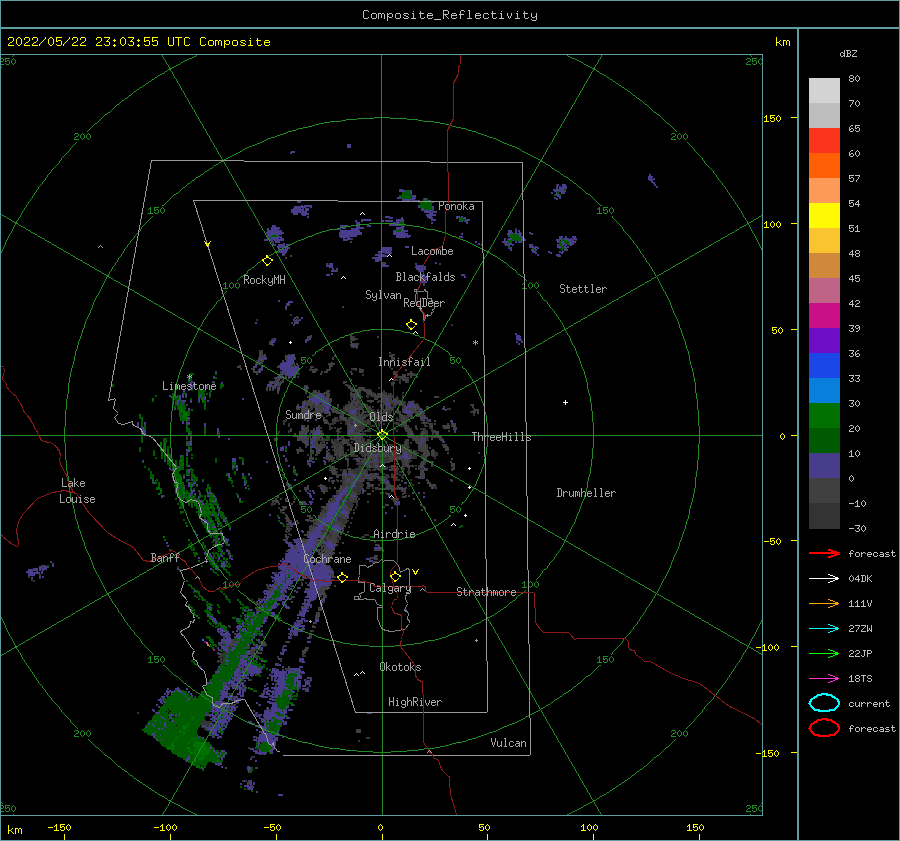Image resolution: width=900 pixels, height=841 pixels.
Task: Click the yellow diamond marker south of RedDeer
Action: point(411,325)
